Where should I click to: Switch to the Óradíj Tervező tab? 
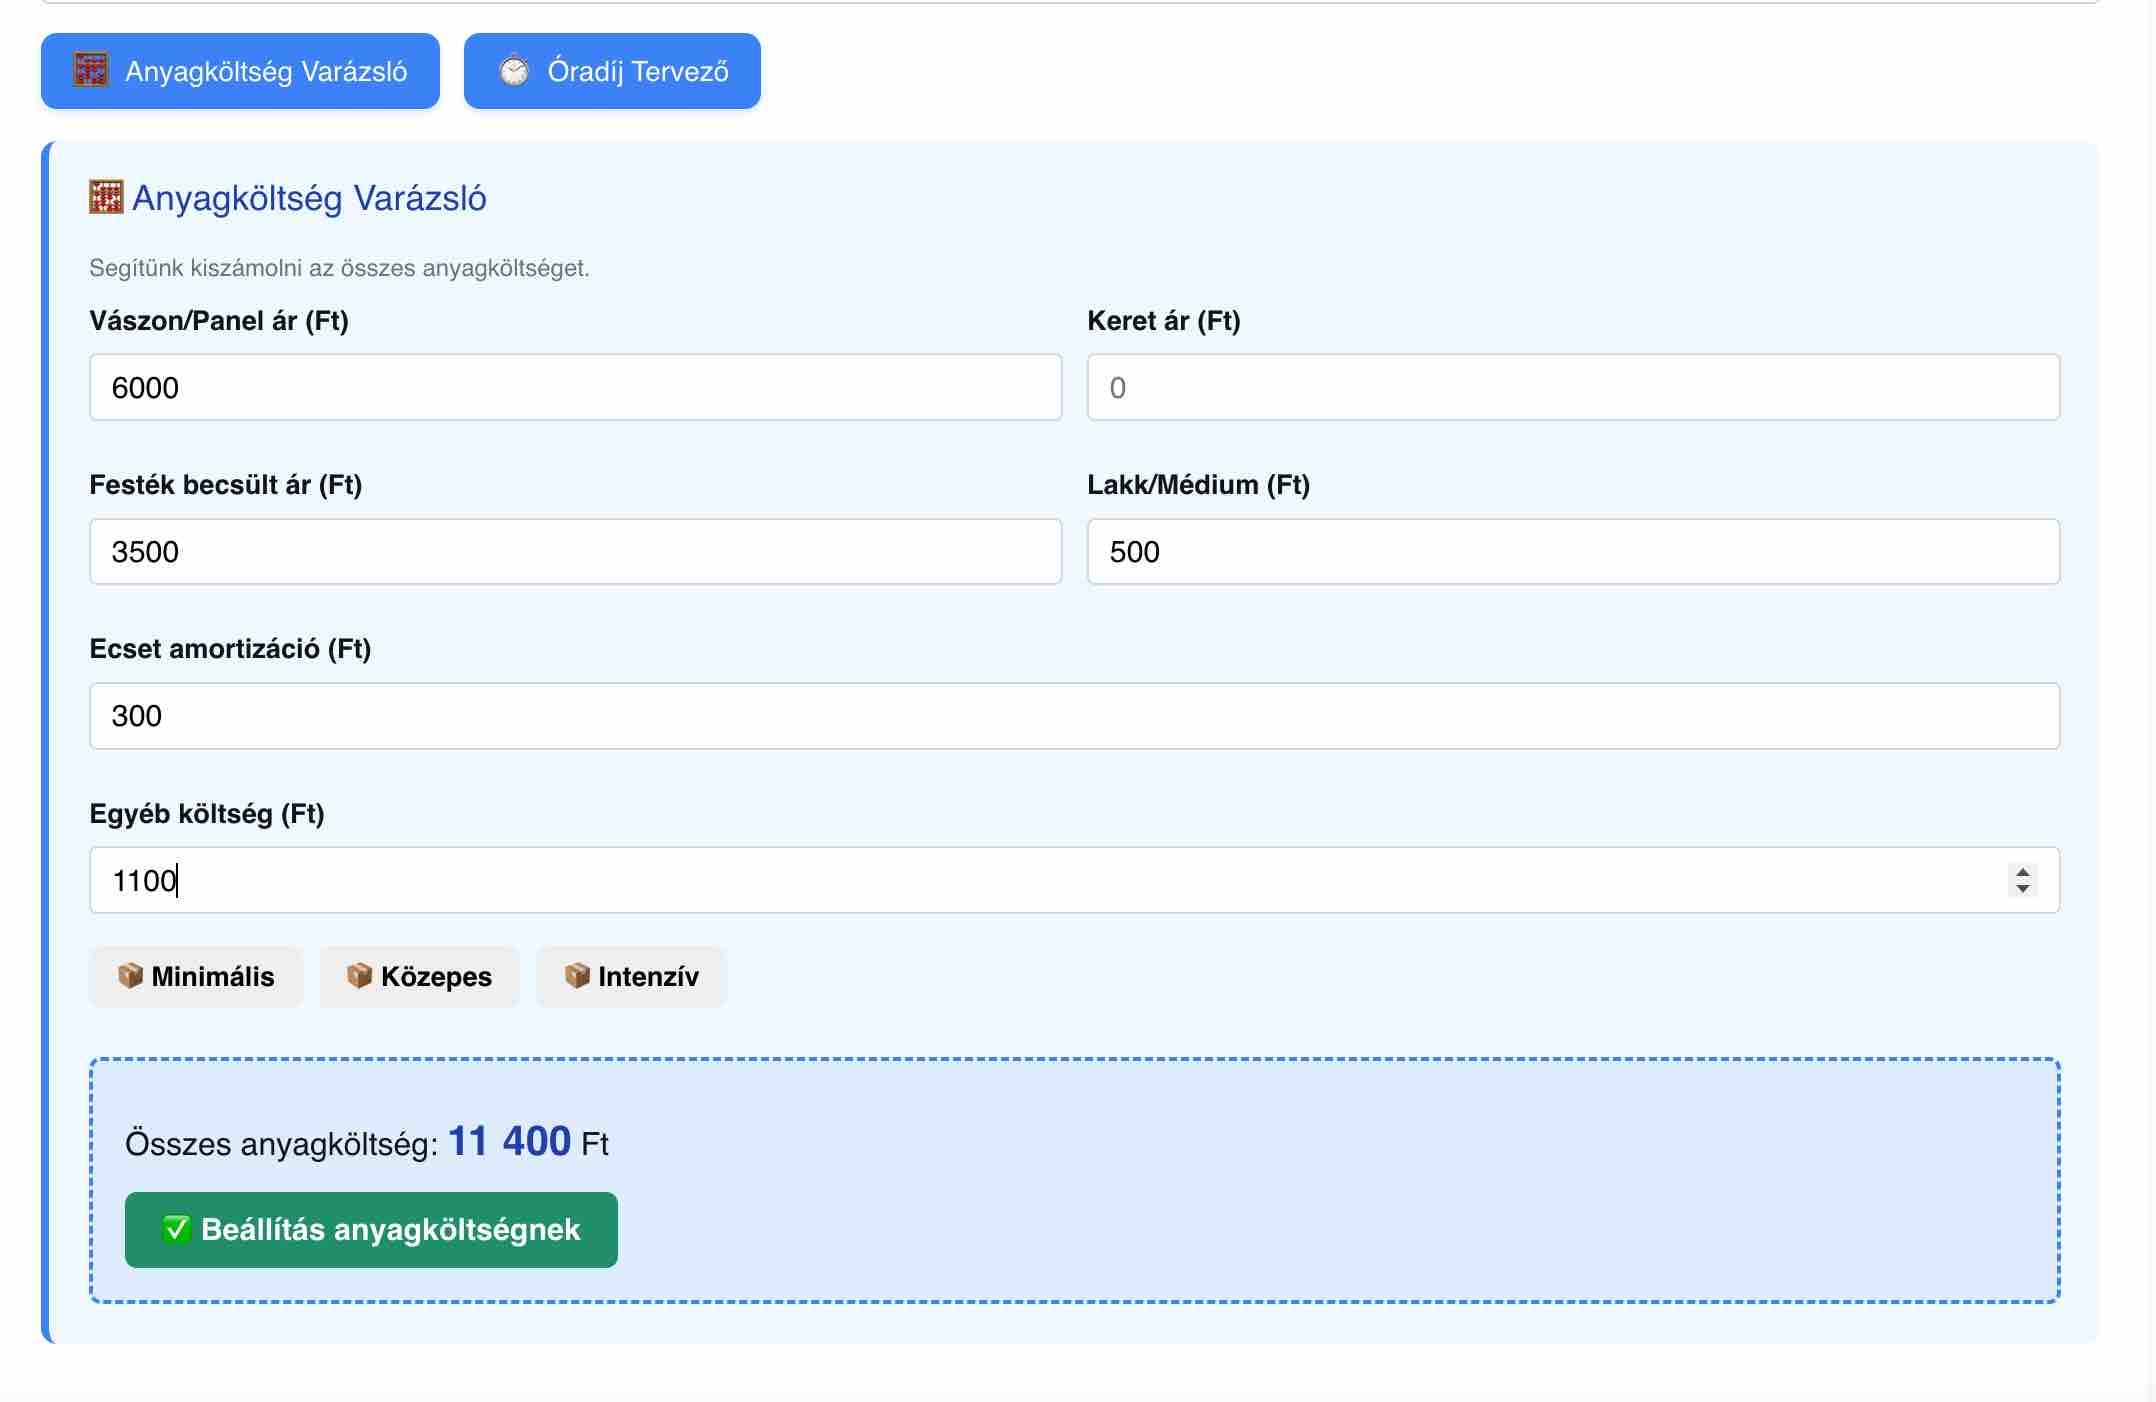click(612, 70)
